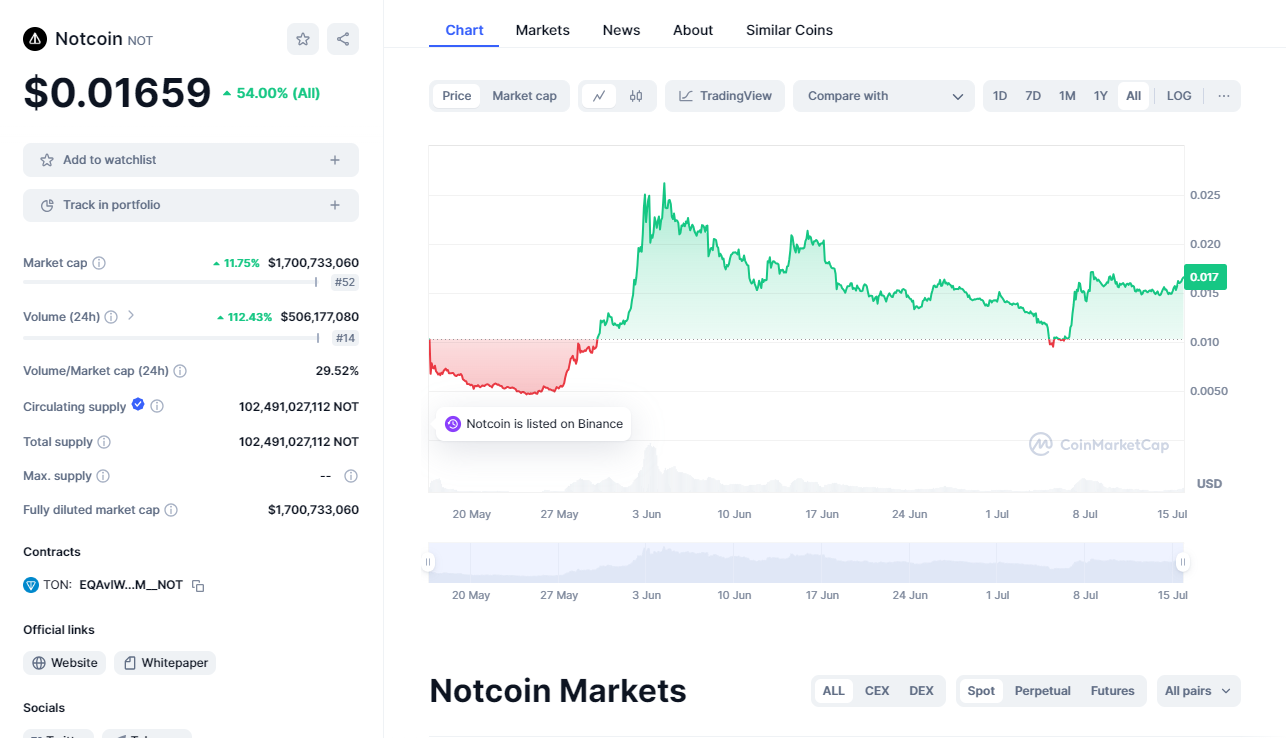
Task: Select the candlestick chart icon
Action: (636, 95)
